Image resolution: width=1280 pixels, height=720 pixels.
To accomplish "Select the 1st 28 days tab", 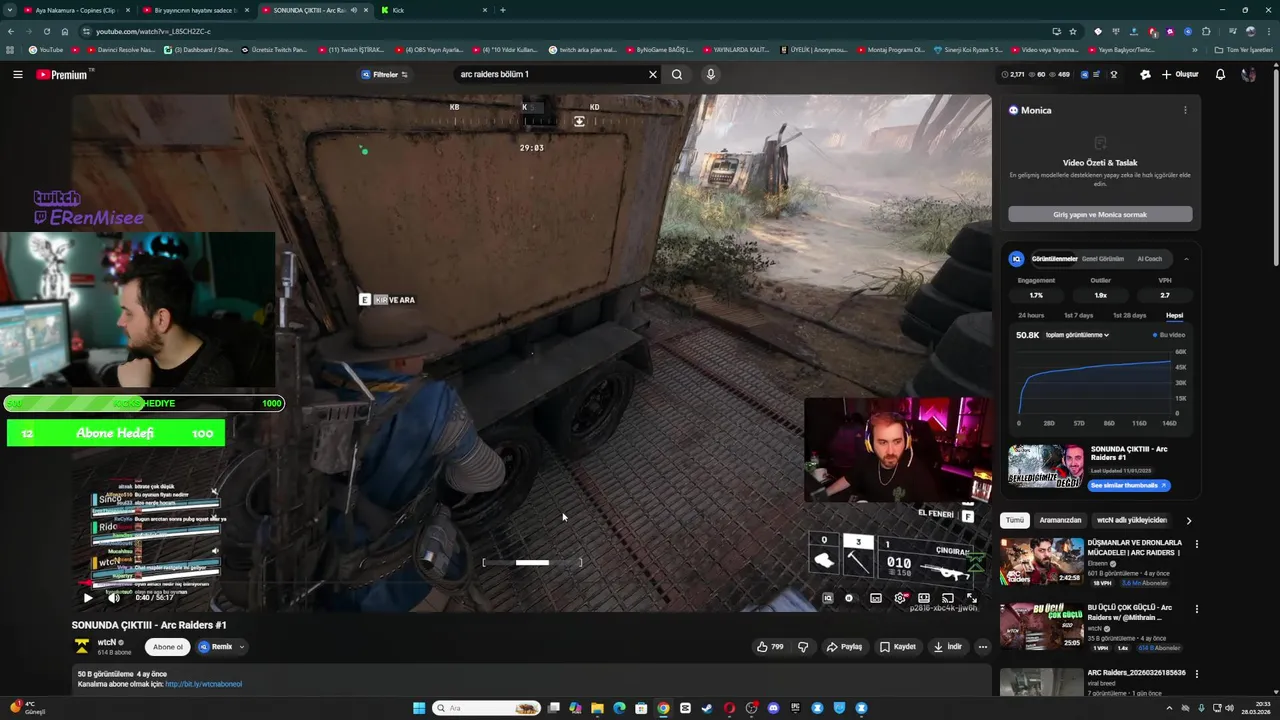I will [1129, 315].
